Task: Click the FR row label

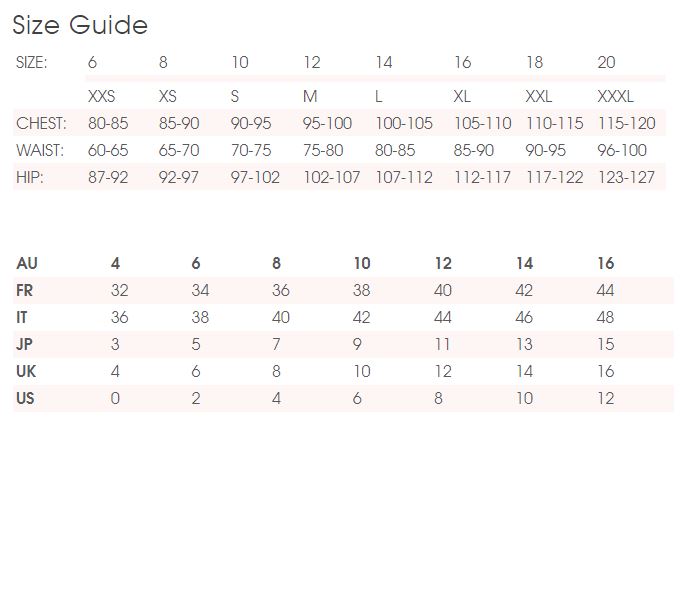Action: click(x=25, y=291)
